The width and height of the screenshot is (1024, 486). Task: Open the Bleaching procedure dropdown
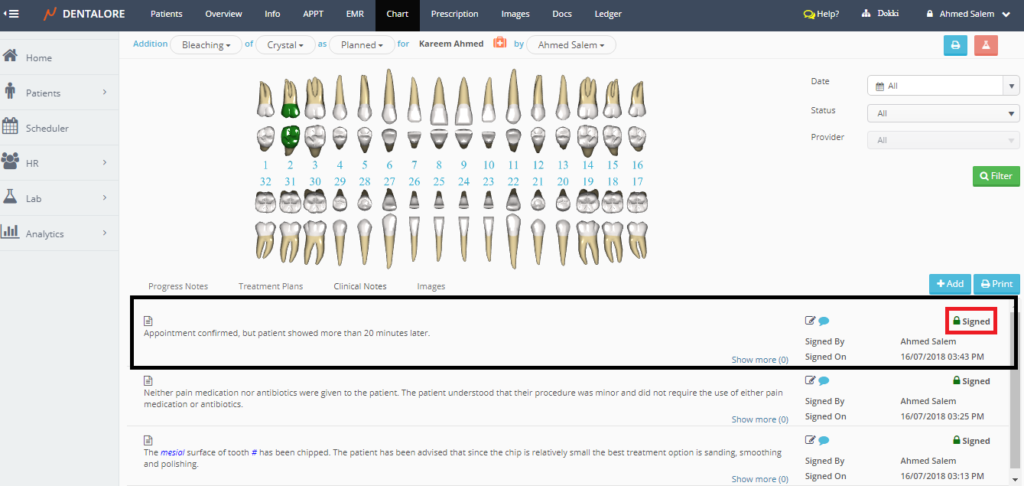(x=205, y=45)
